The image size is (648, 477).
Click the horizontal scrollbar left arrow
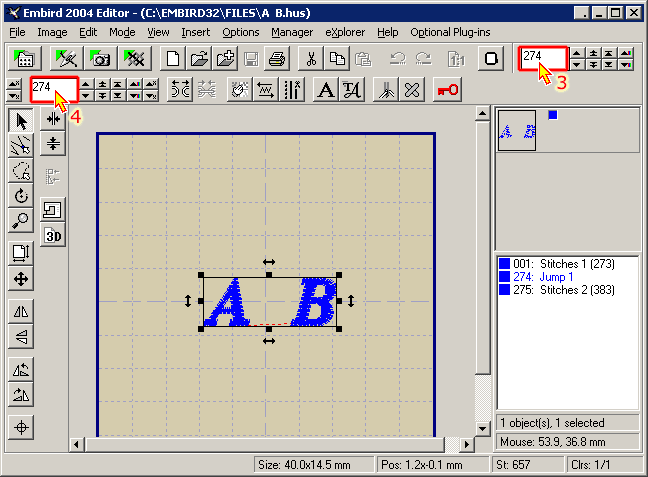click(76, 444)
